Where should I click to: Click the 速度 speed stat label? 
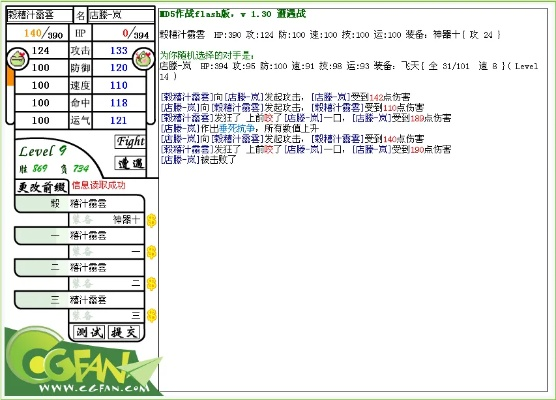click(x=80, y=85)
